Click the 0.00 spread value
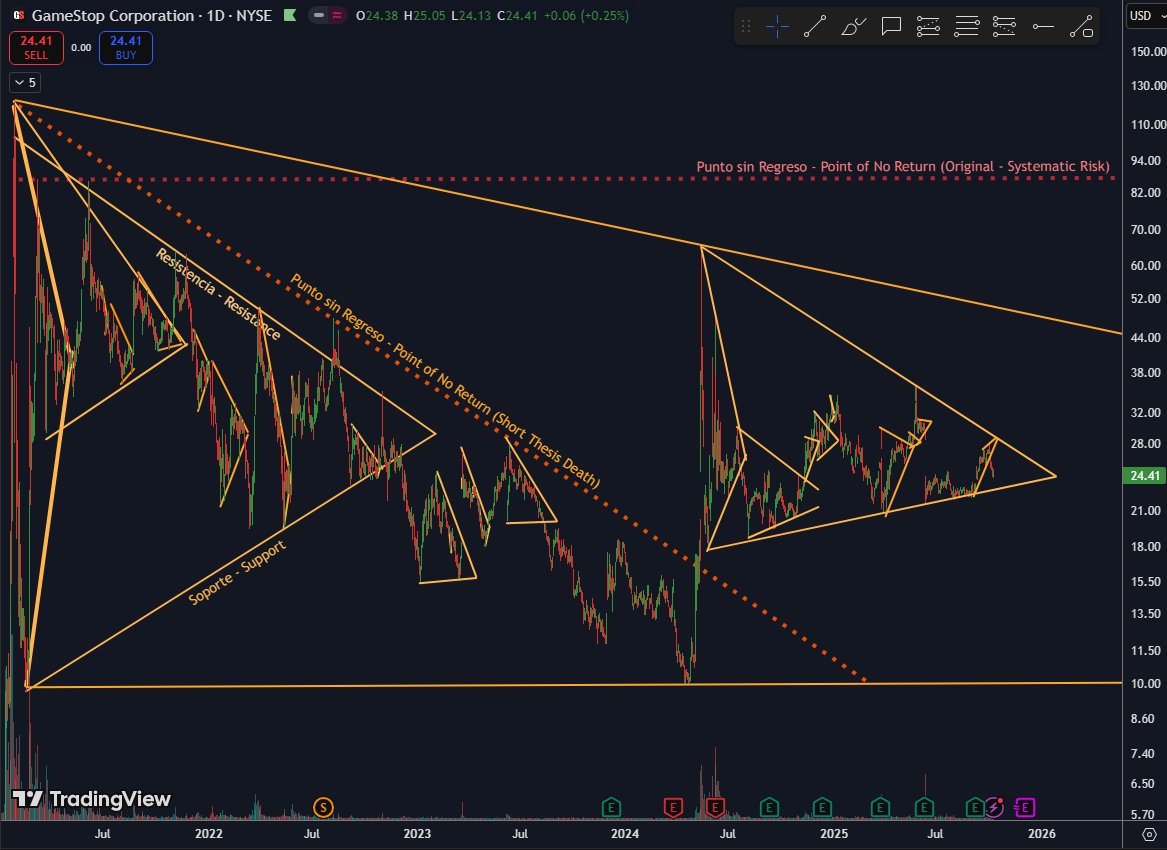The image size is (1167, 850). click(81, 48)
